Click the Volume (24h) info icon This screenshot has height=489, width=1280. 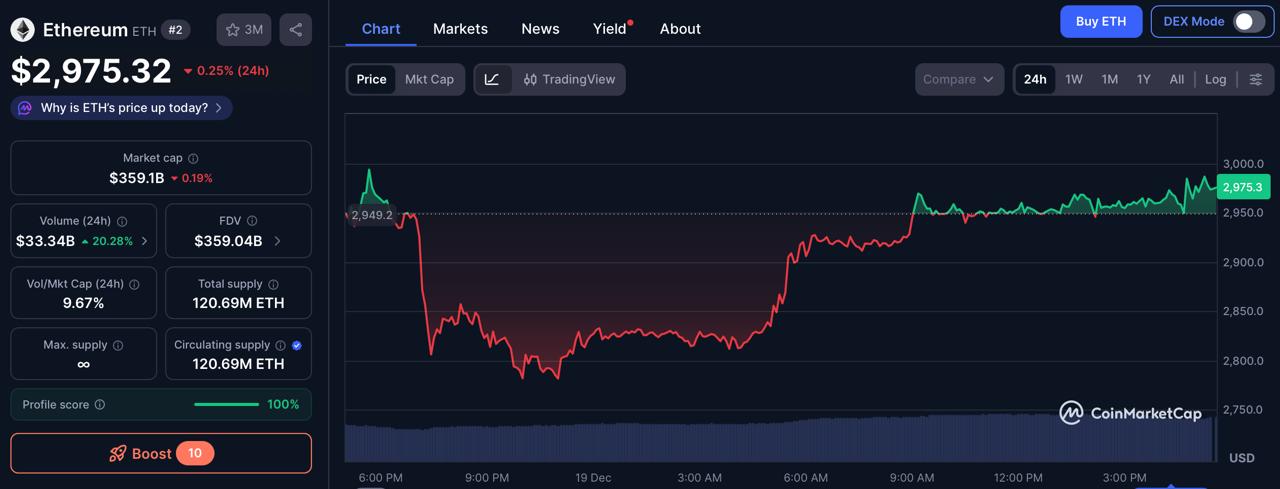pos(122,221)
